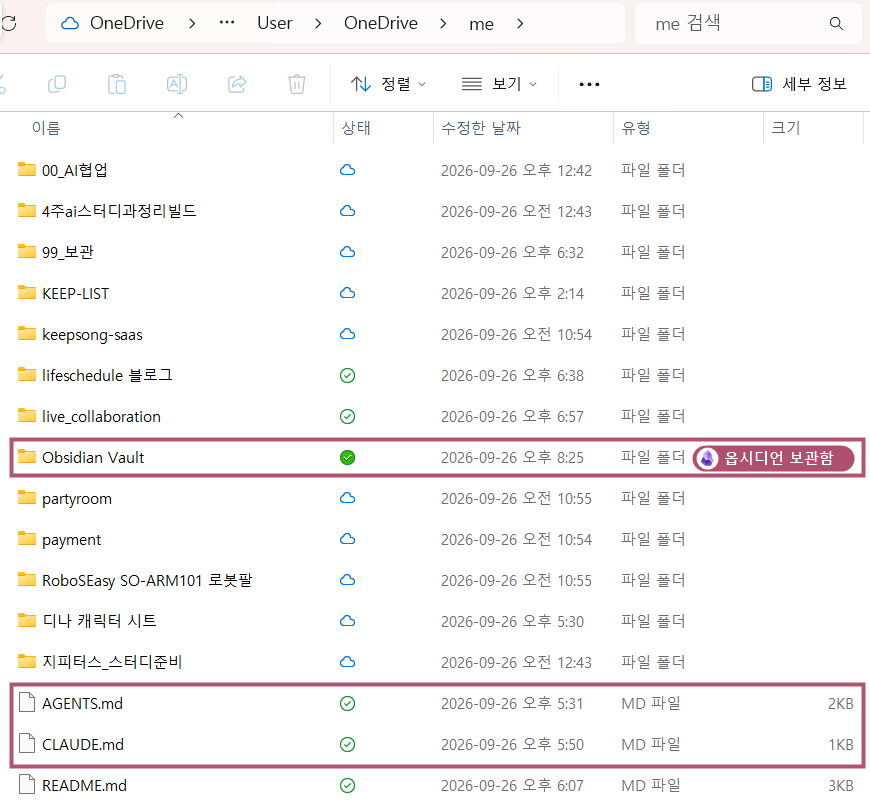870x810 pixels.
Task: Click the cloud status icon for 4주ai스터디과정리빌드
Action: click(347, 211)
